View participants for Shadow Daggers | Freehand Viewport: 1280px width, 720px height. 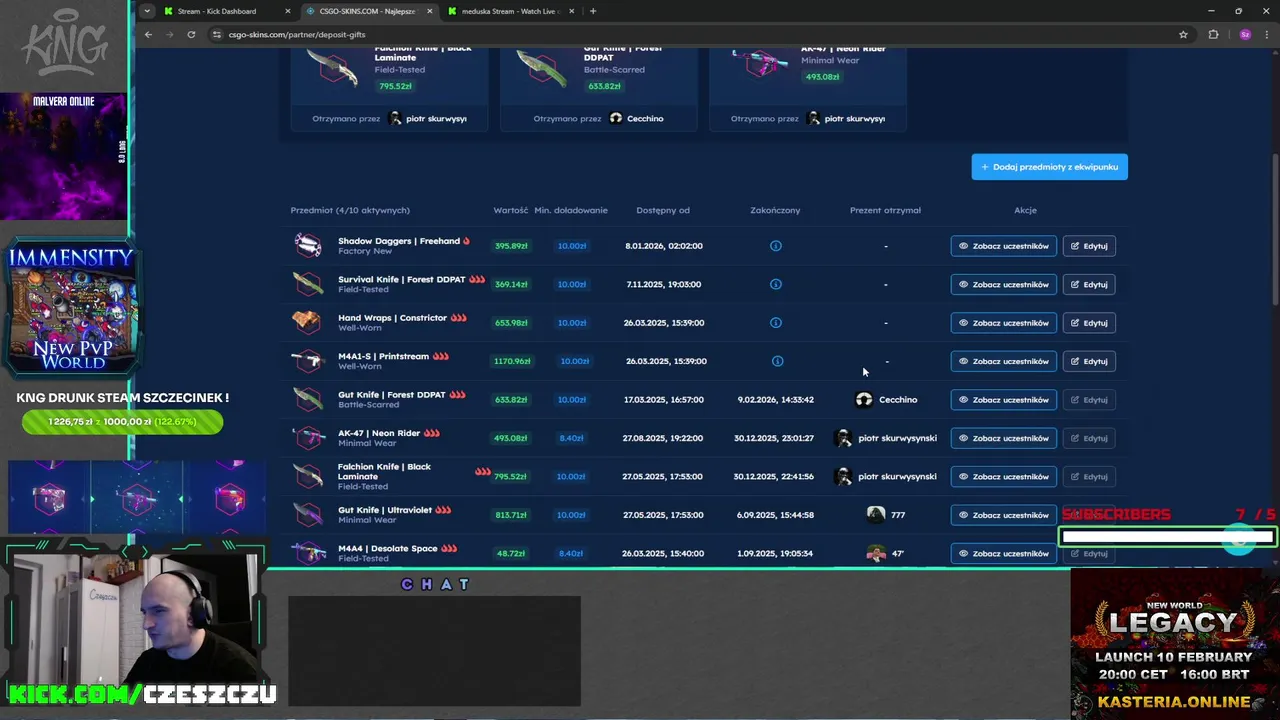(1003, 246)
